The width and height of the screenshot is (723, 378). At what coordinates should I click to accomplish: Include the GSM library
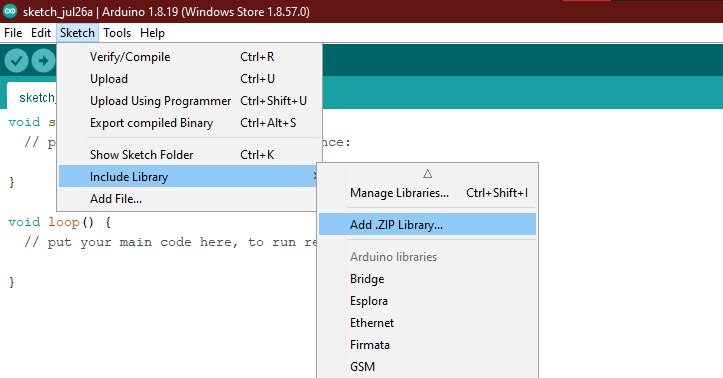[427, 367]
